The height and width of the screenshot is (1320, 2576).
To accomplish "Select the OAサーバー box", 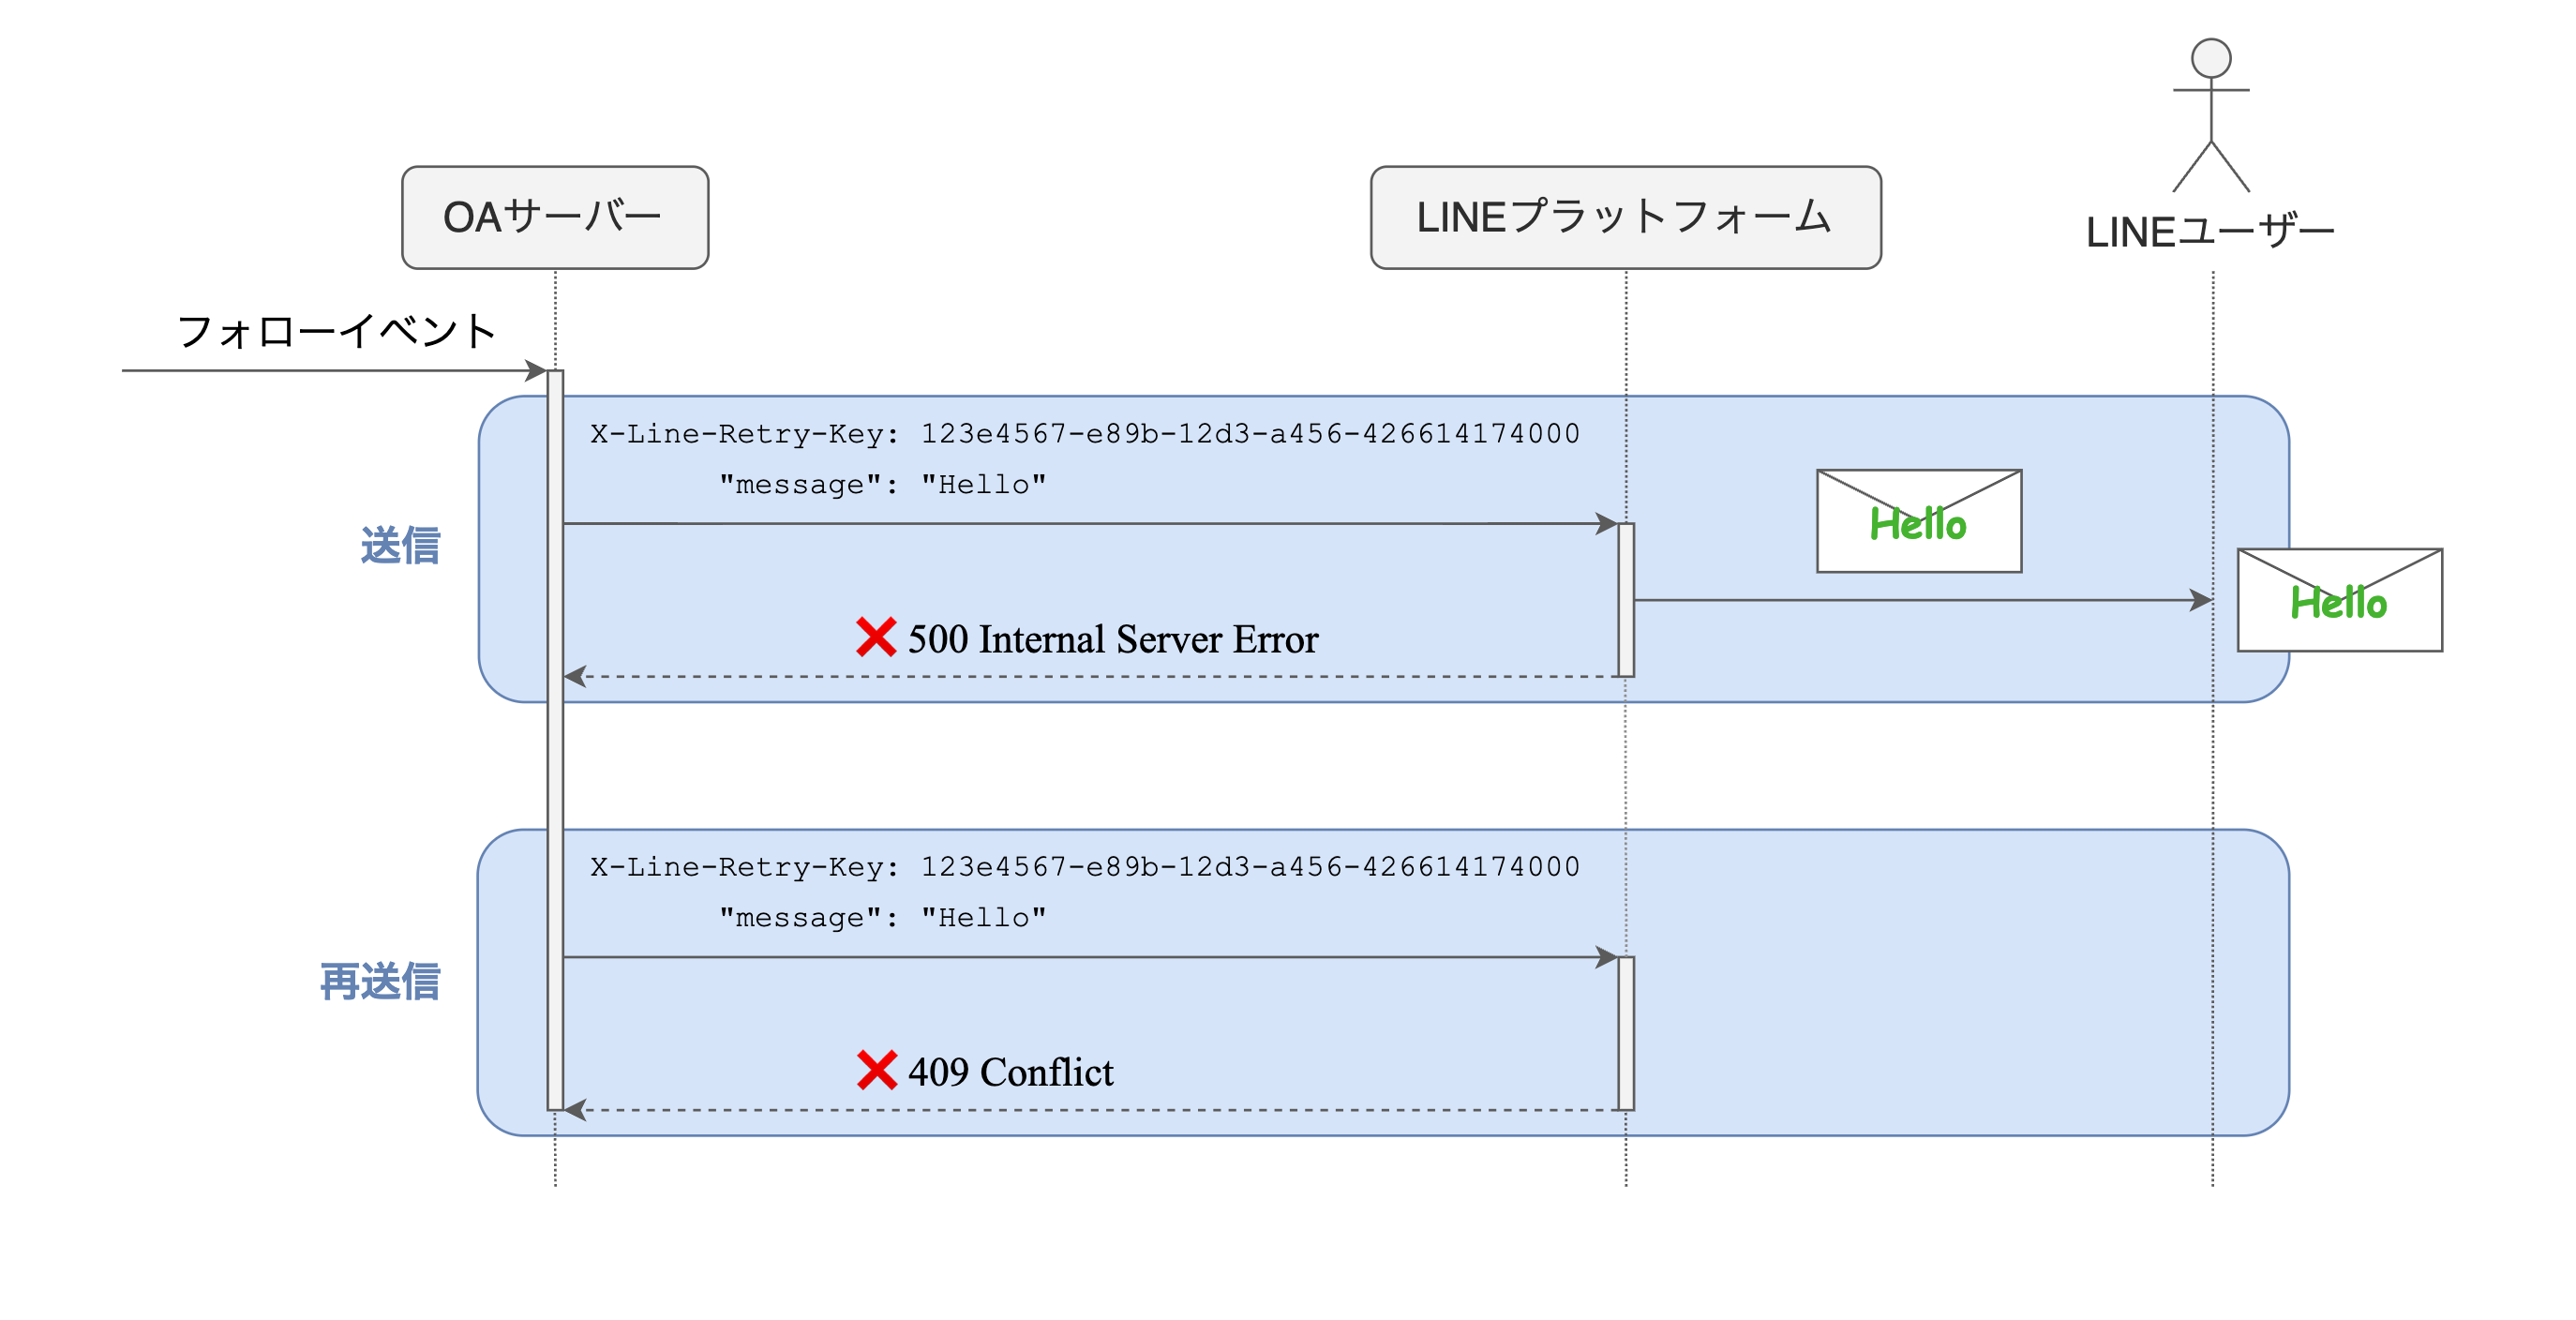I will 555,217.
